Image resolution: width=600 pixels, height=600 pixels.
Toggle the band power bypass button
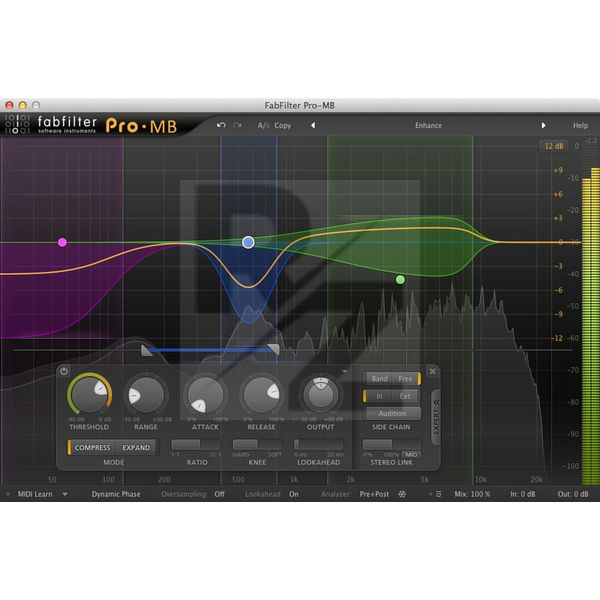[x=64, y=371]
